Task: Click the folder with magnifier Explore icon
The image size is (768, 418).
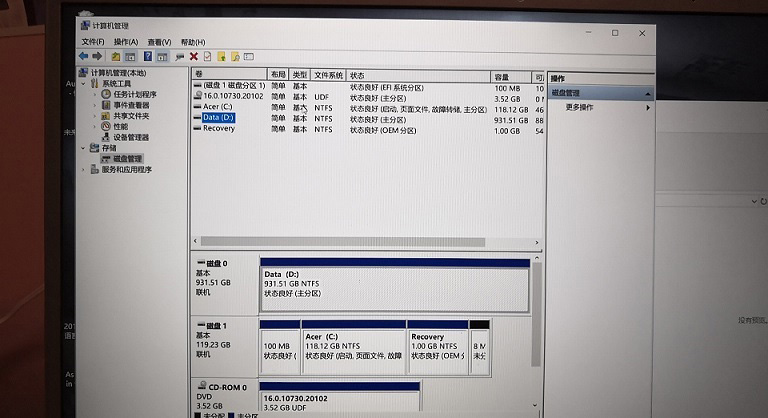Action: tap(235, 57)
